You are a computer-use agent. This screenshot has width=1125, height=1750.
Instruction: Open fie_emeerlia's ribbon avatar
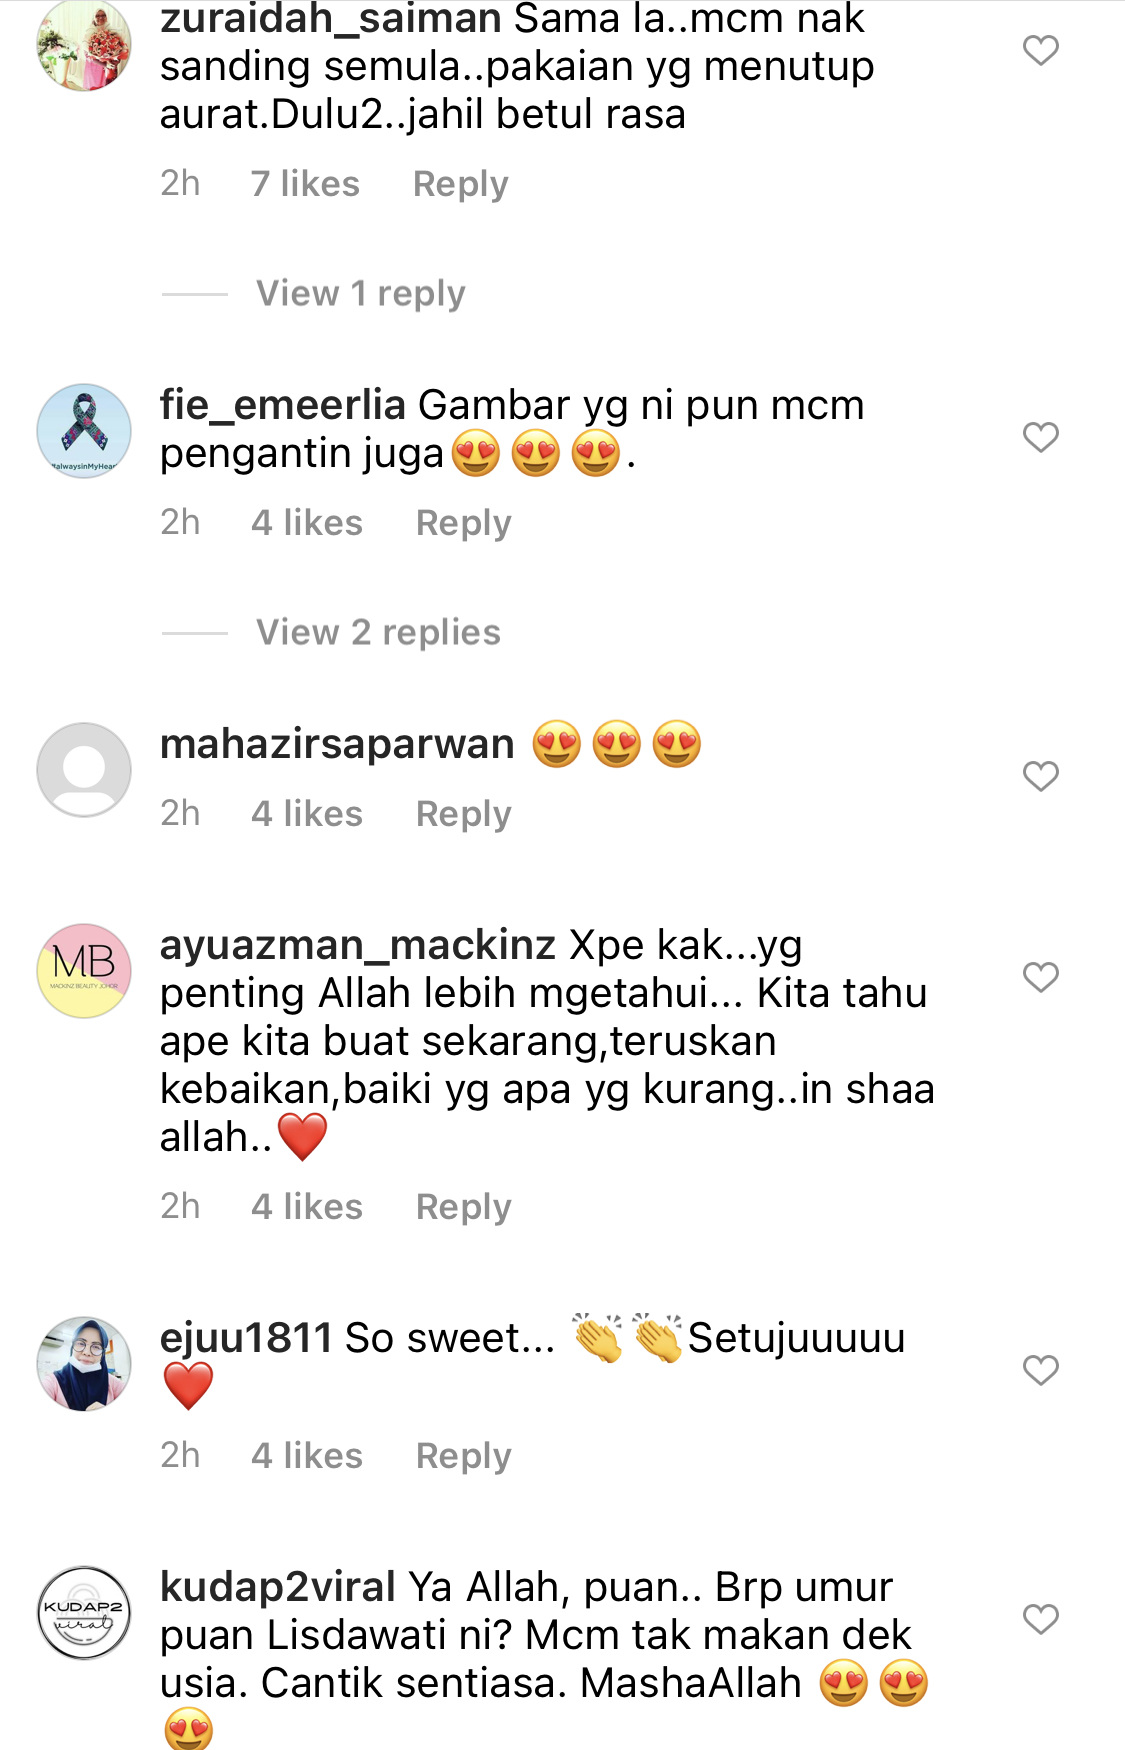[84, 431]
